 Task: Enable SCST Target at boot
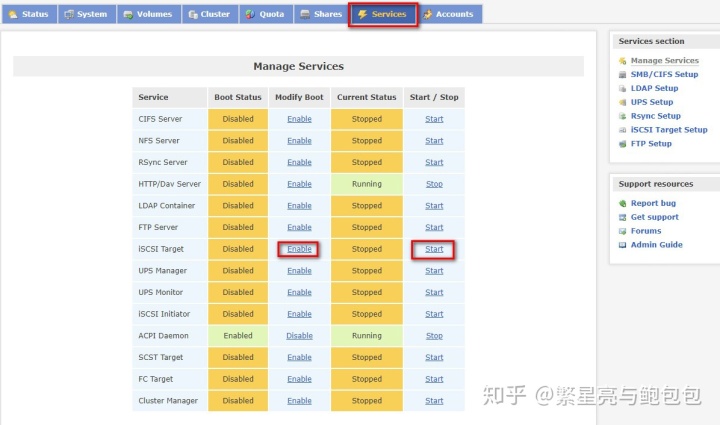tap(299, 357)
